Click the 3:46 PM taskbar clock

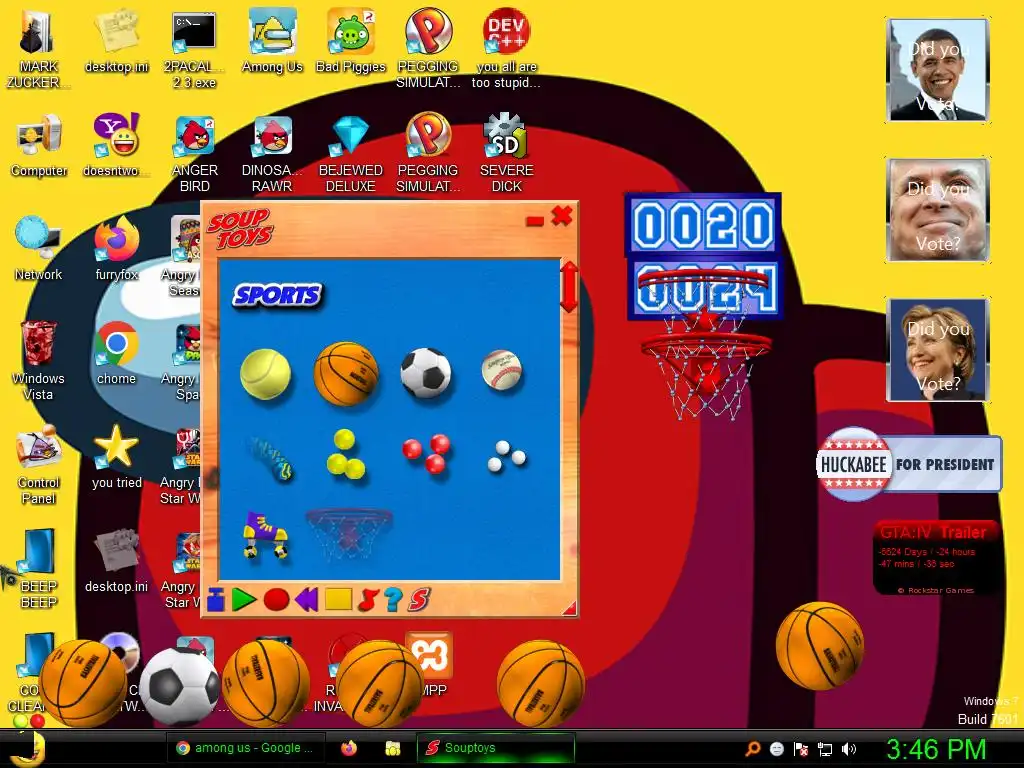(936, 749)
